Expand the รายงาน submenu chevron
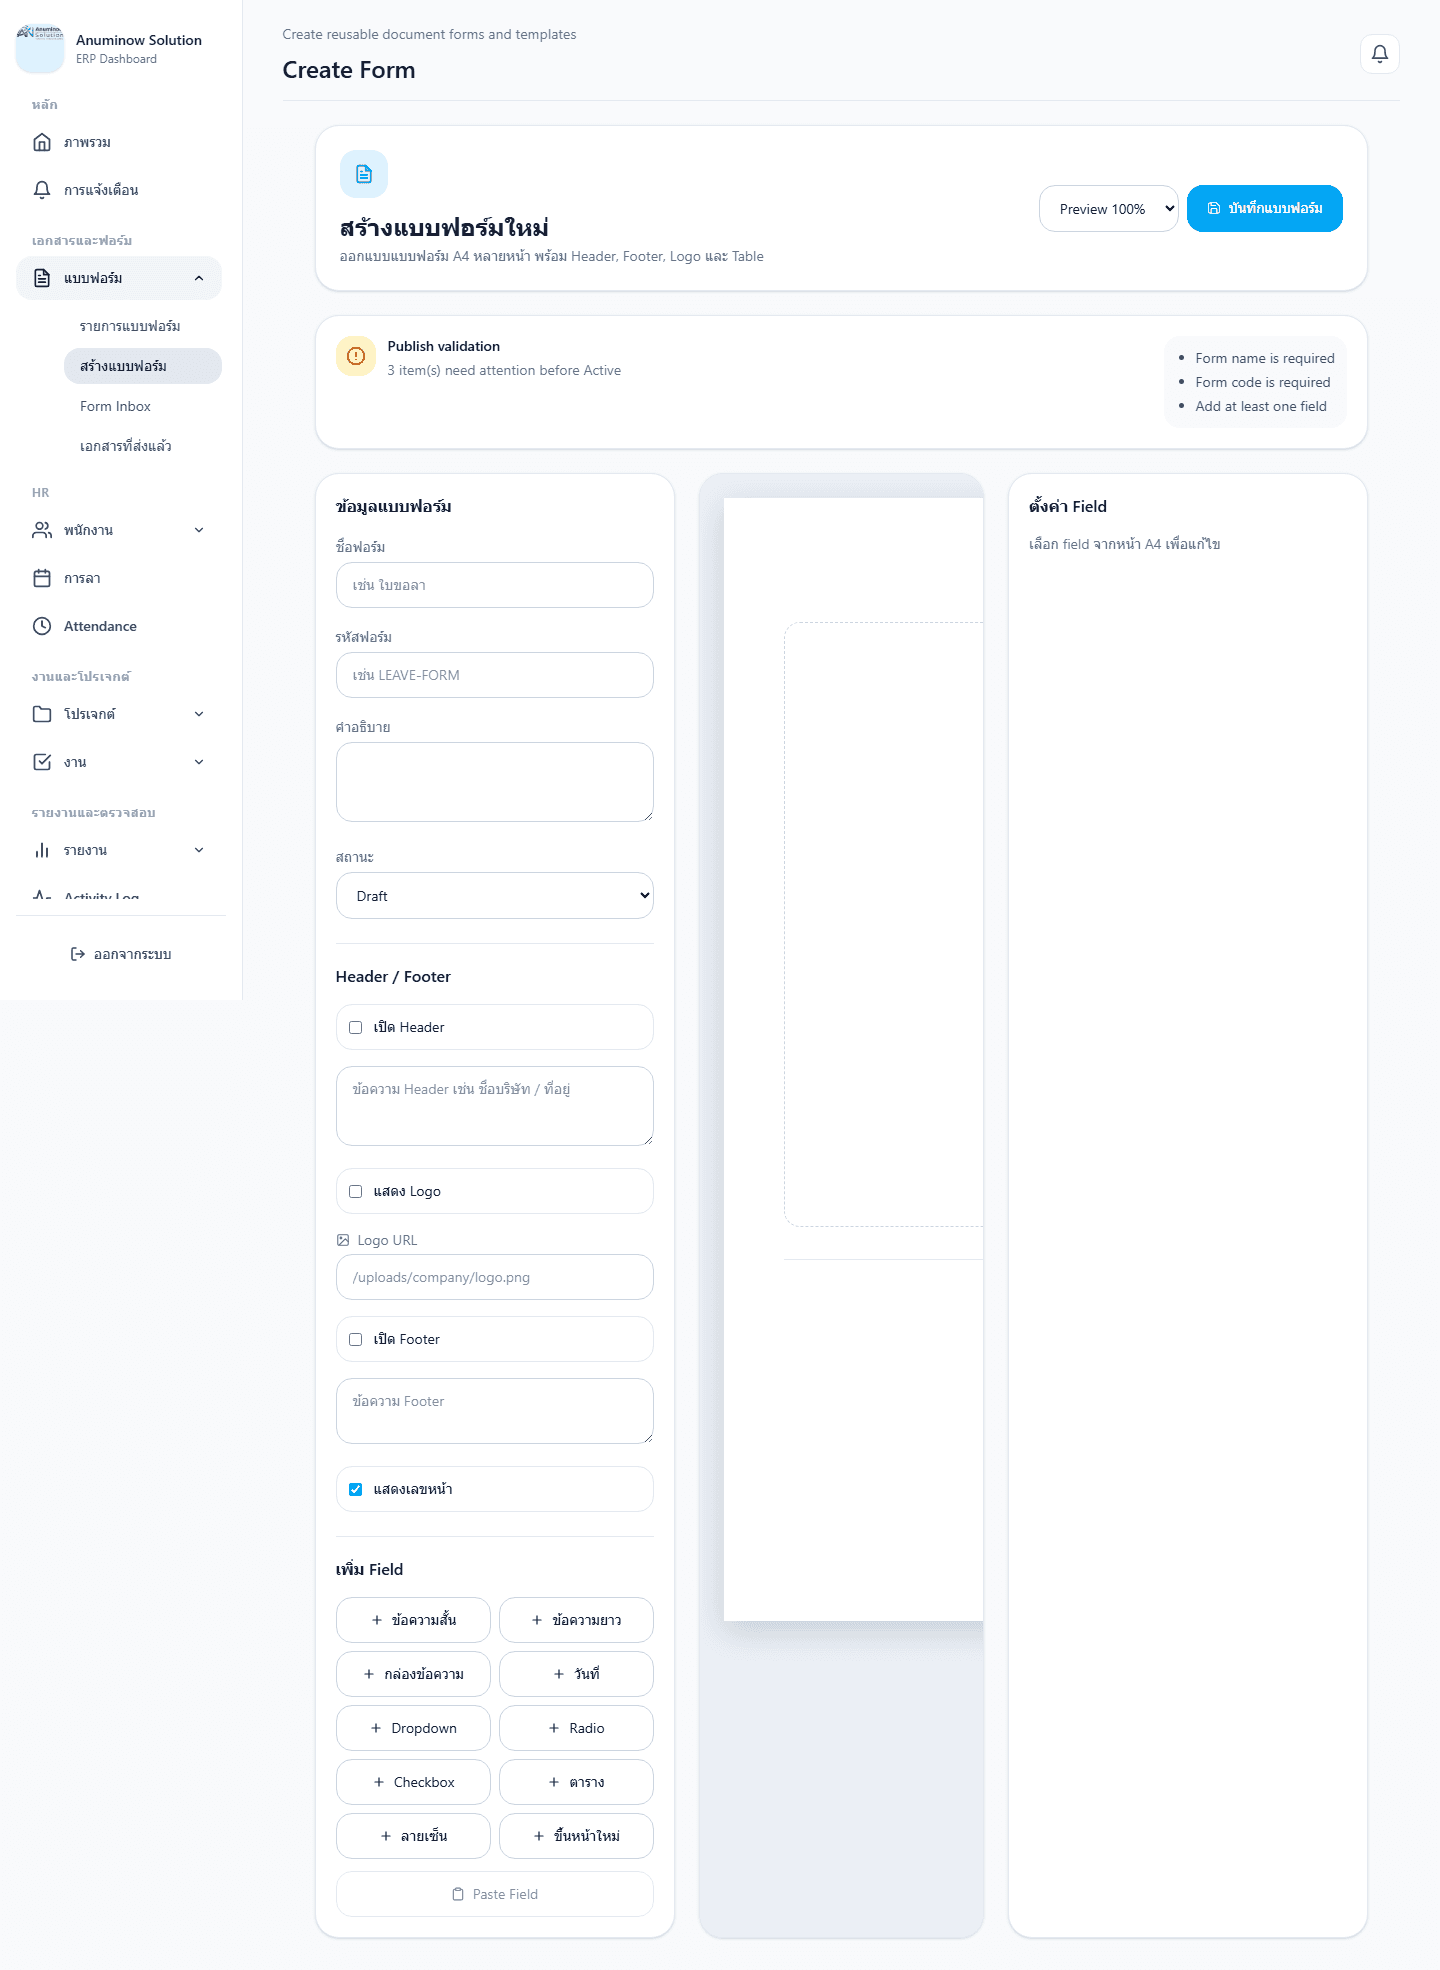1440x1970 pixels. click(199, 850)
